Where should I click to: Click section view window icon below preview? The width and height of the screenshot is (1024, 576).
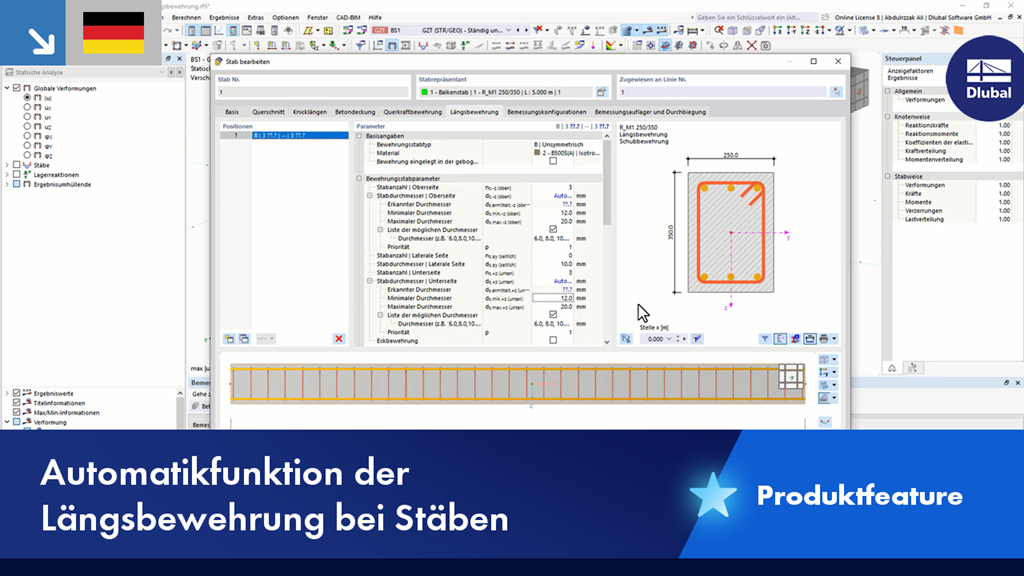pos(810,339)
